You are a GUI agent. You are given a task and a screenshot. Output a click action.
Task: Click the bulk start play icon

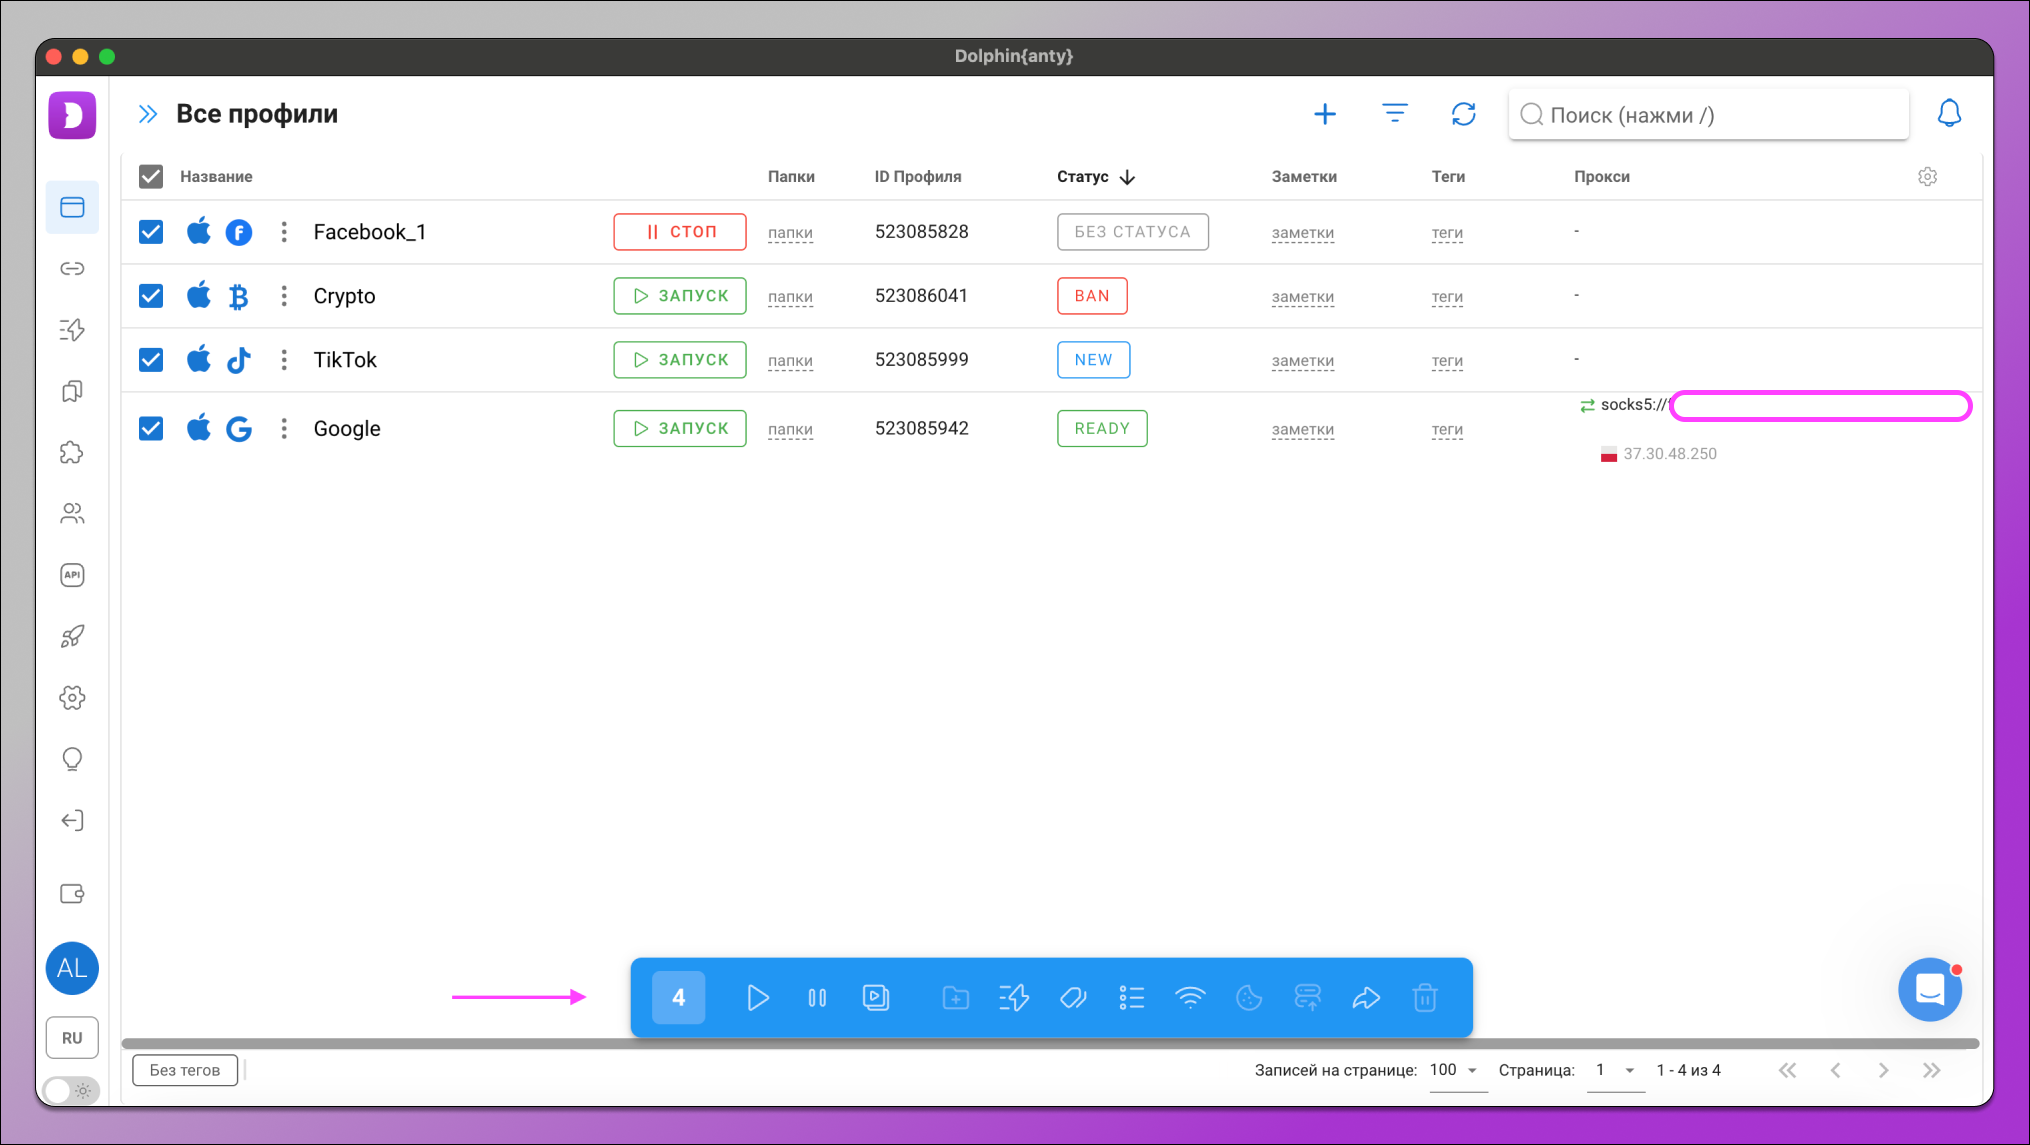click(757, 997)
